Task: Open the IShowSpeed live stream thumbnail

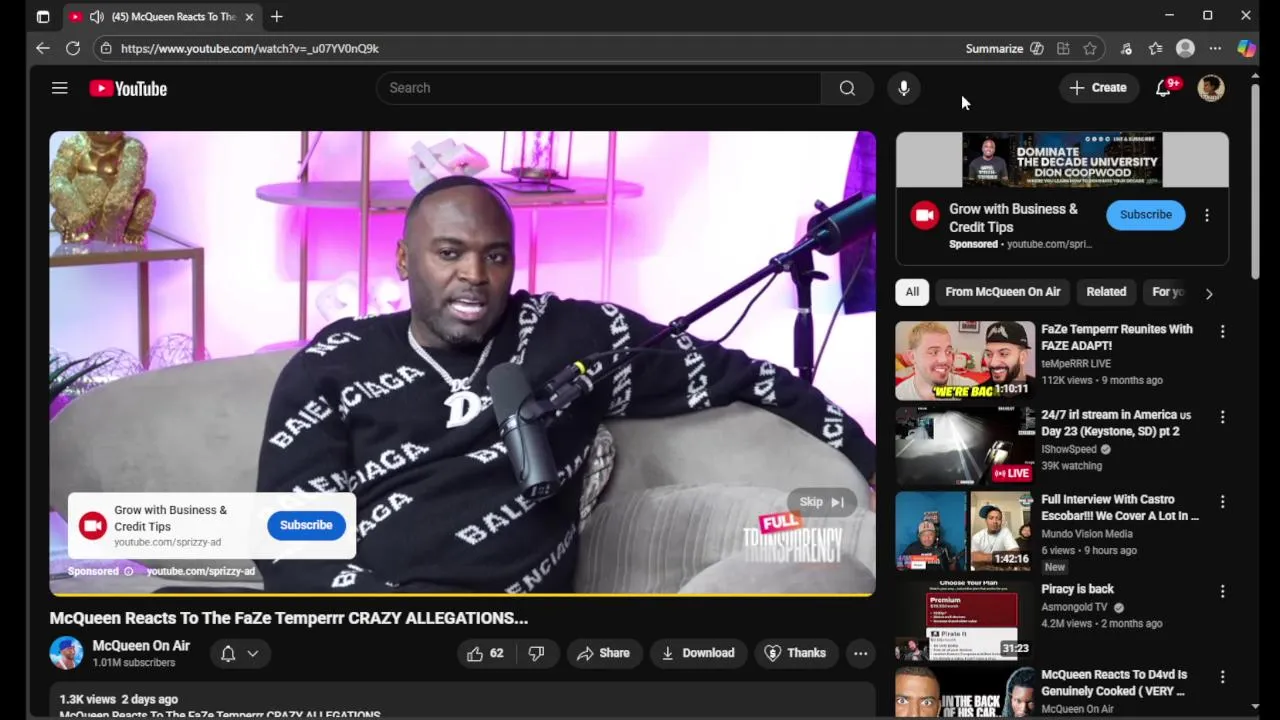Action: (x=965, y=446)
